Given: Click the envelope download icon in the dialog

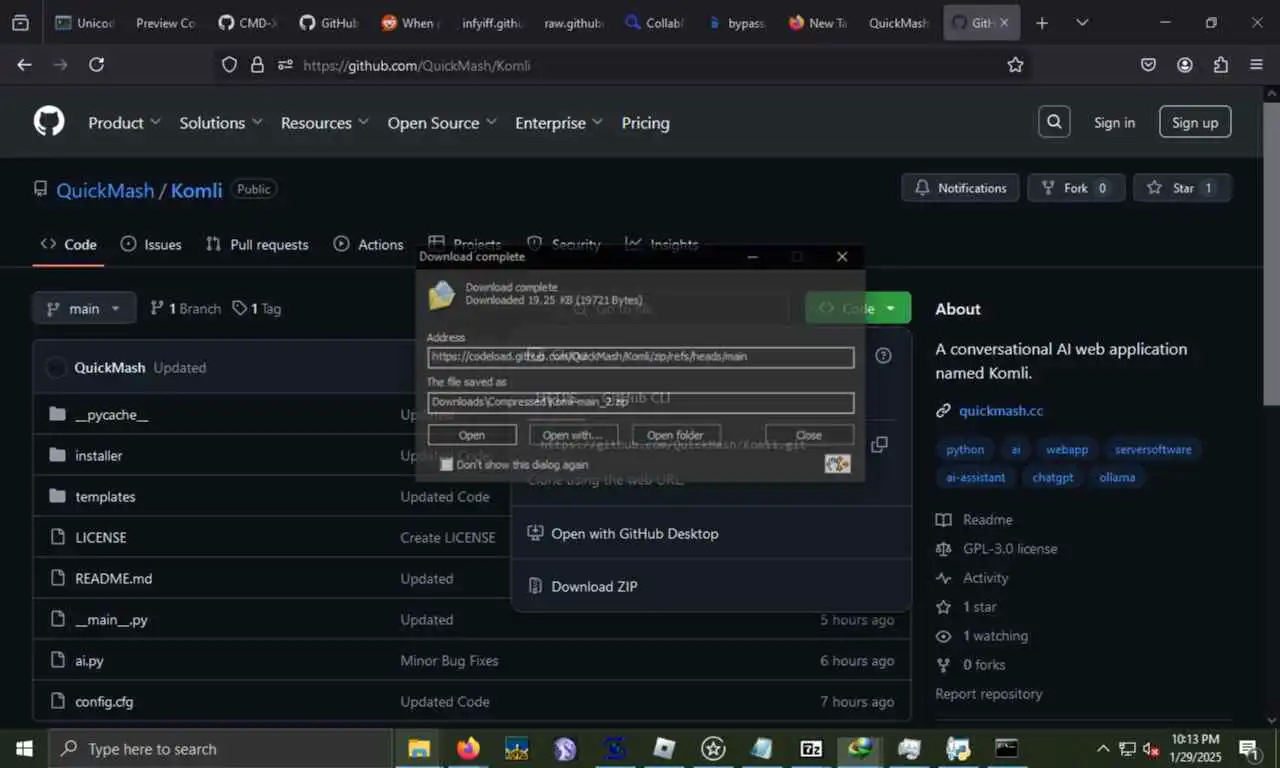Looking at the screenshot, I should [x=442, y=295].
